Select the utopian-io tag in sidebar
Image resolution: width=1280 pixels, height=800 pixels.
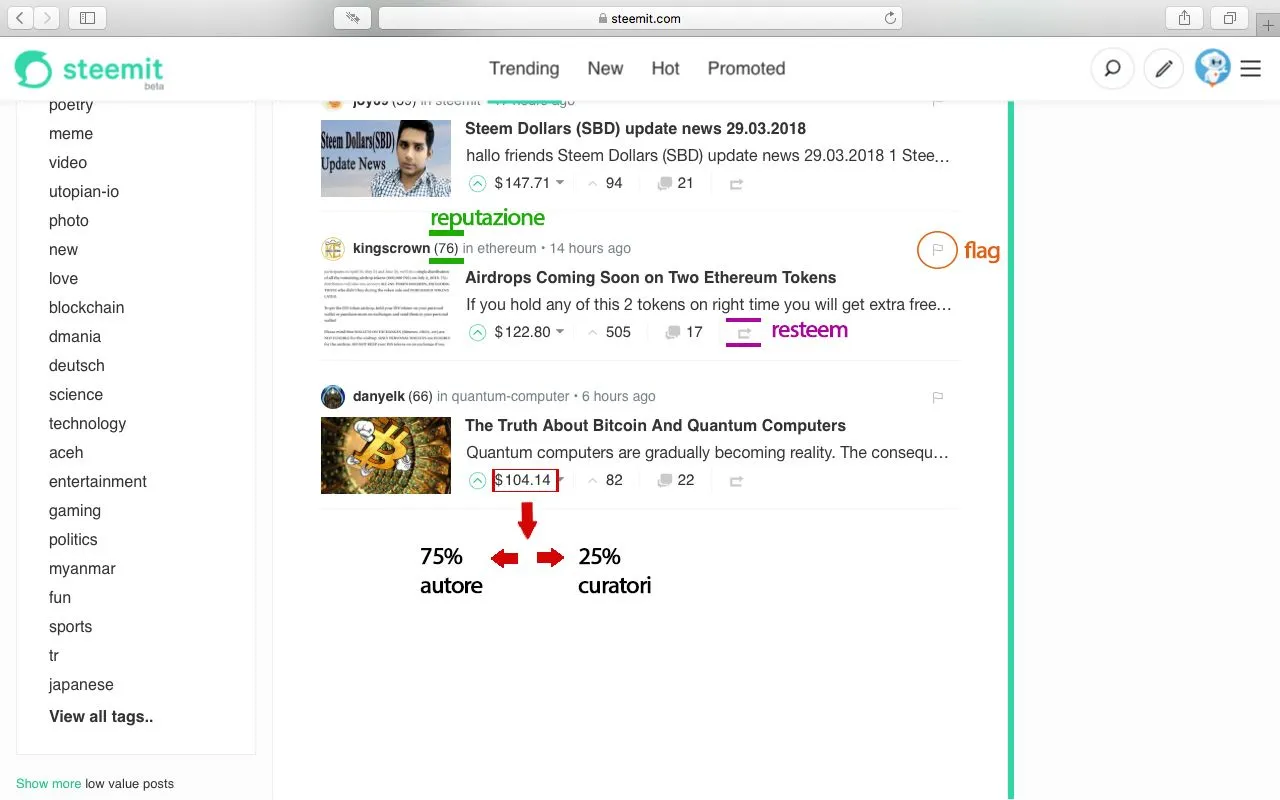[x=84, y=191]
